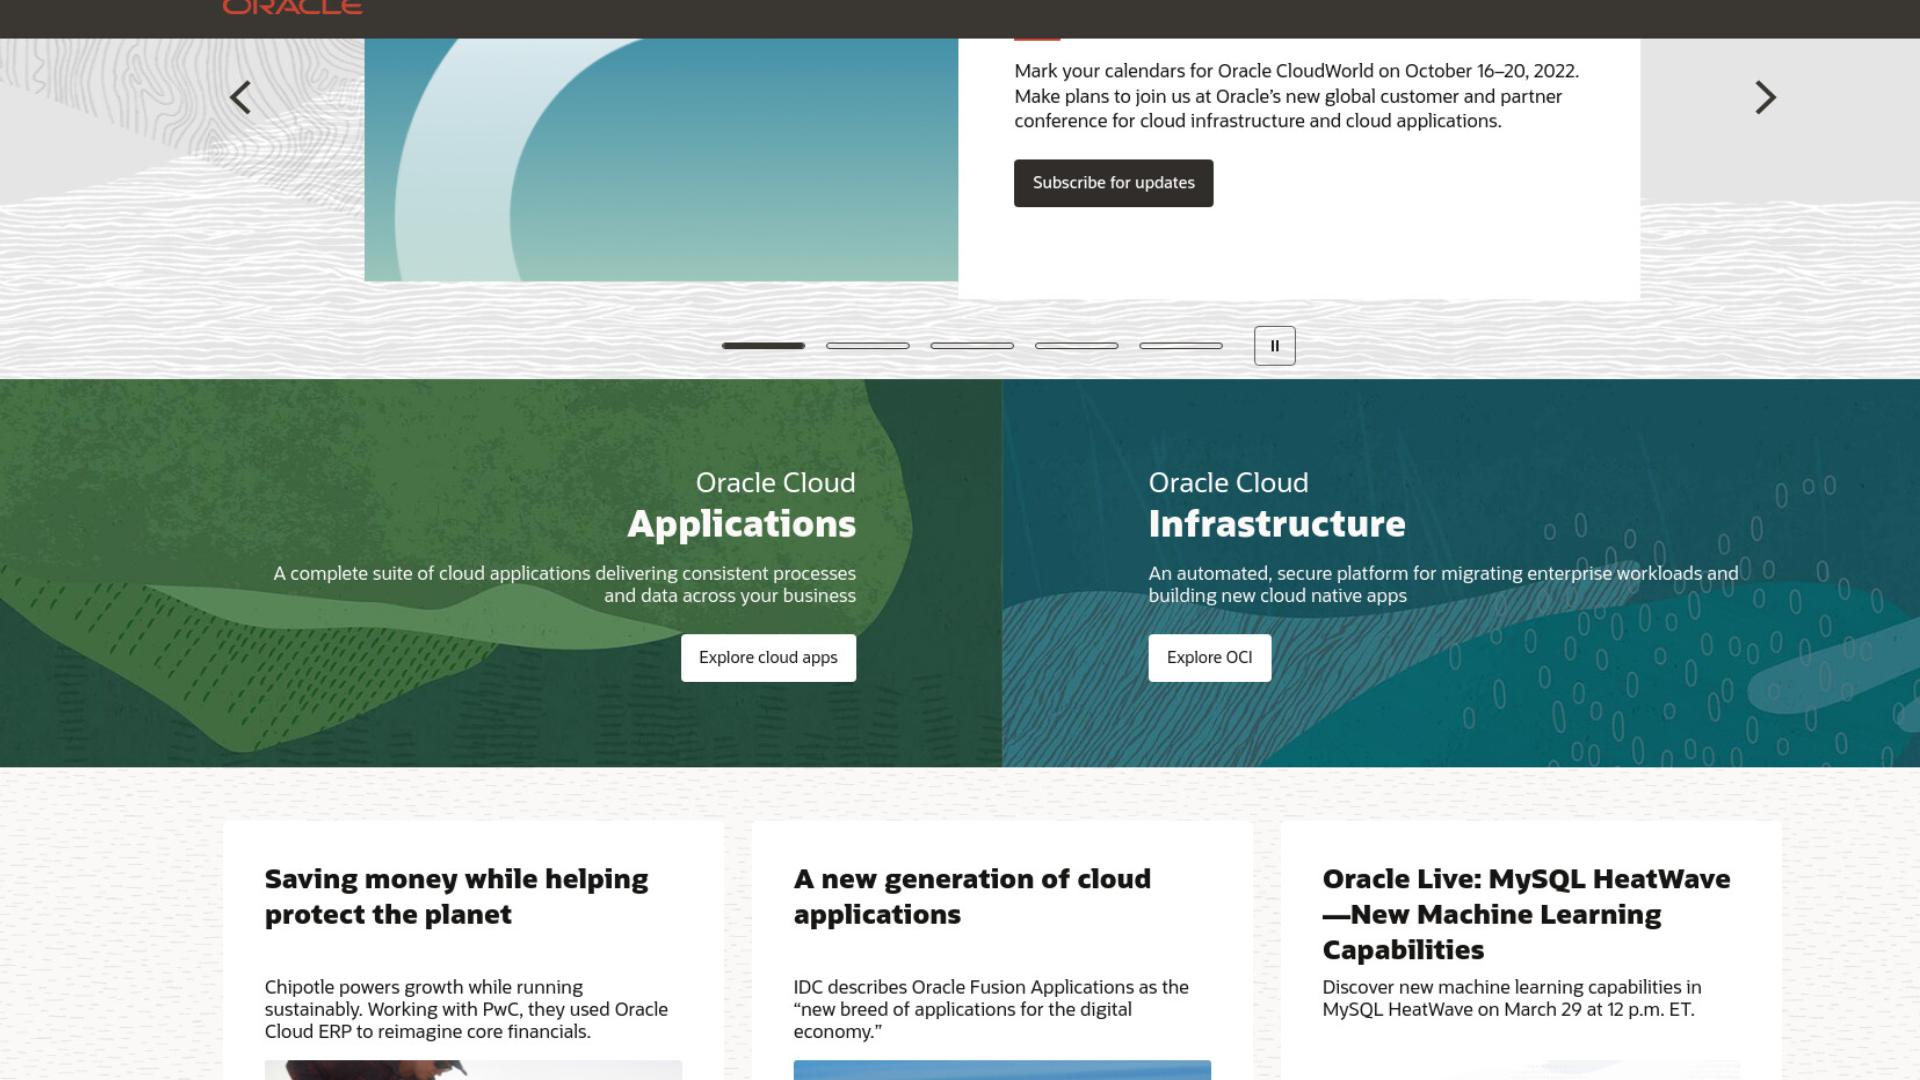Jump to the third carousel slide indicator
Screen dimensions: 1920x1080
click(x=972, y=346)
